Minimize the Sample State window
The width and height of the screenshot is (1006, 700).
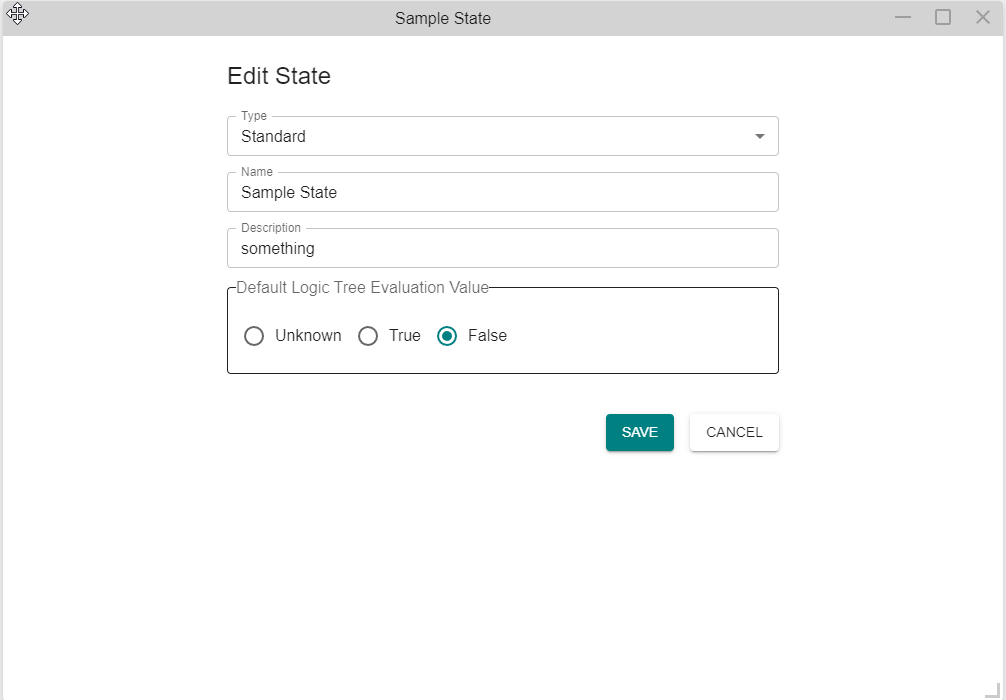pyautogui.click(x=903, y=17)
